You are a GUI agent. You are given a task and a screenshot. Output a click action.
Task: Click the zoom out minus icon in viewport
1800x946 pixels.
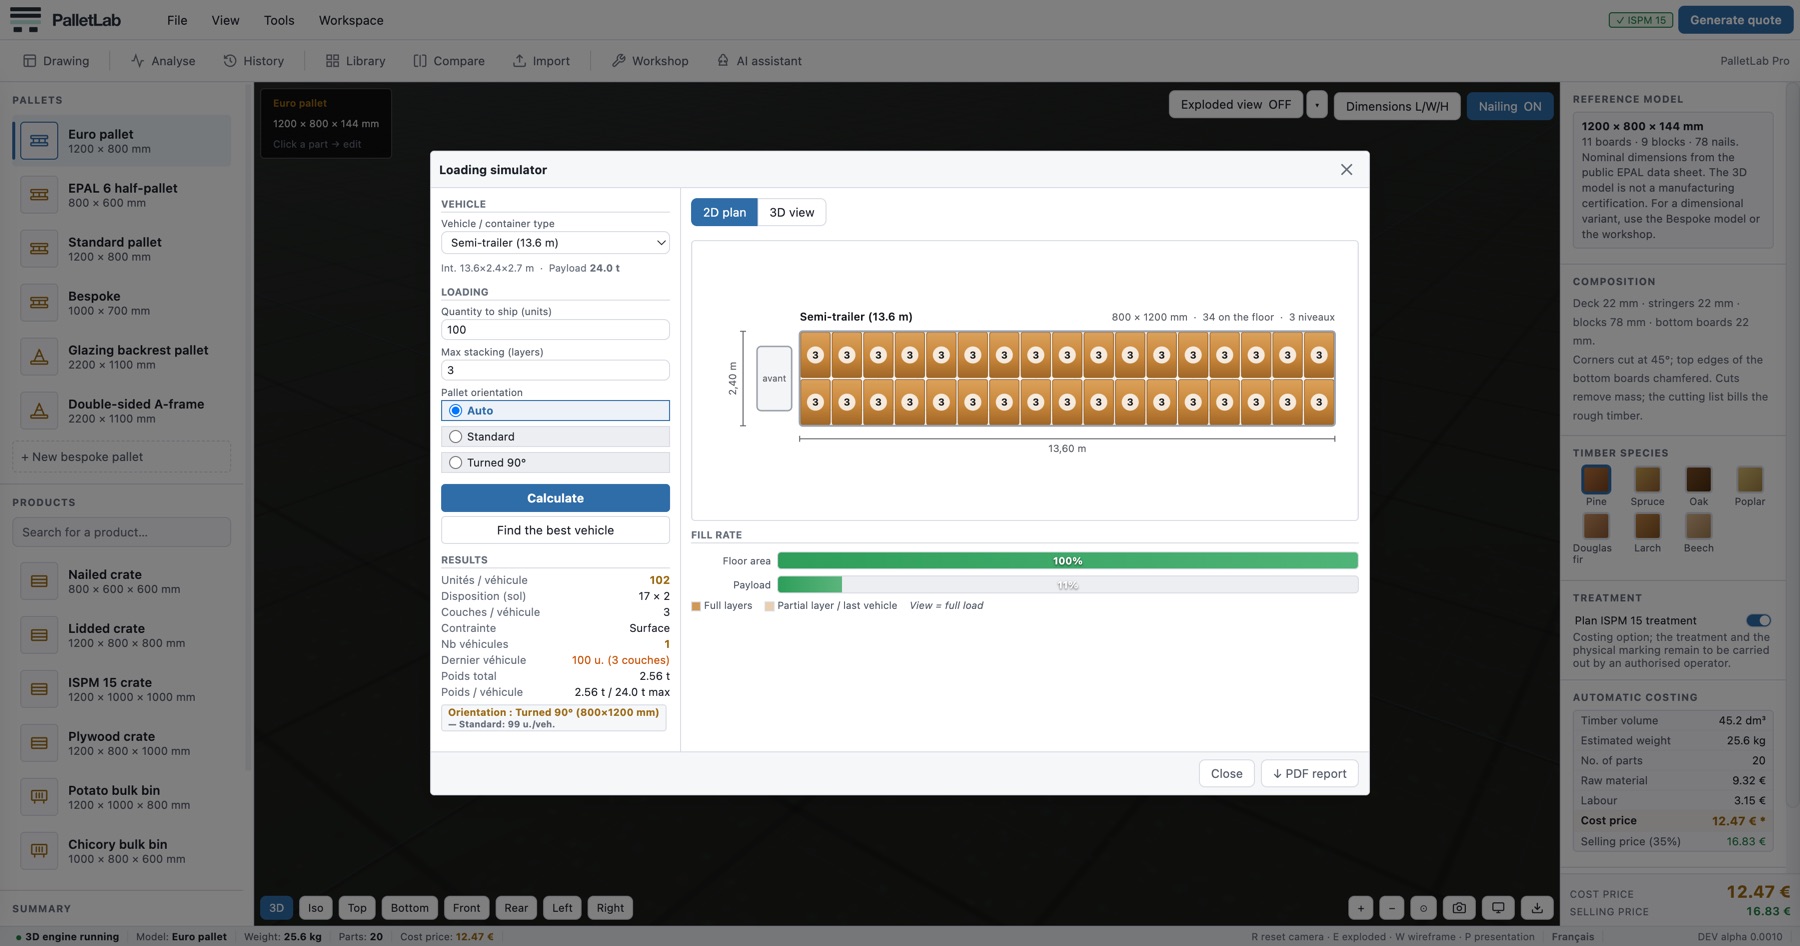(1391, 908)
